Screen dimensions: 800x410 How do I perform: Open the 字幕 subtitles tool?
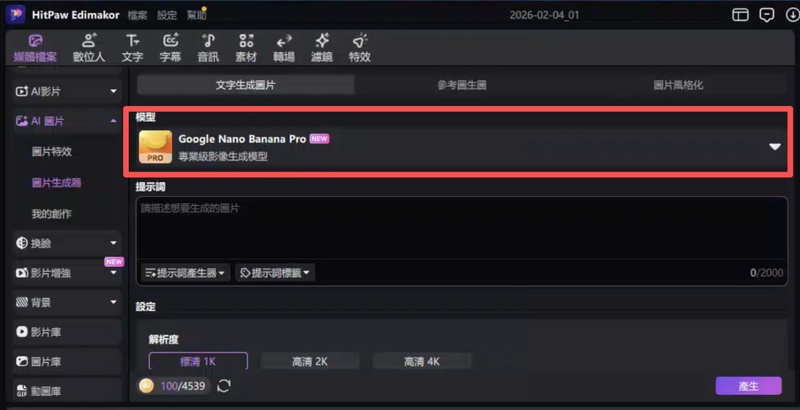point(170,48)
